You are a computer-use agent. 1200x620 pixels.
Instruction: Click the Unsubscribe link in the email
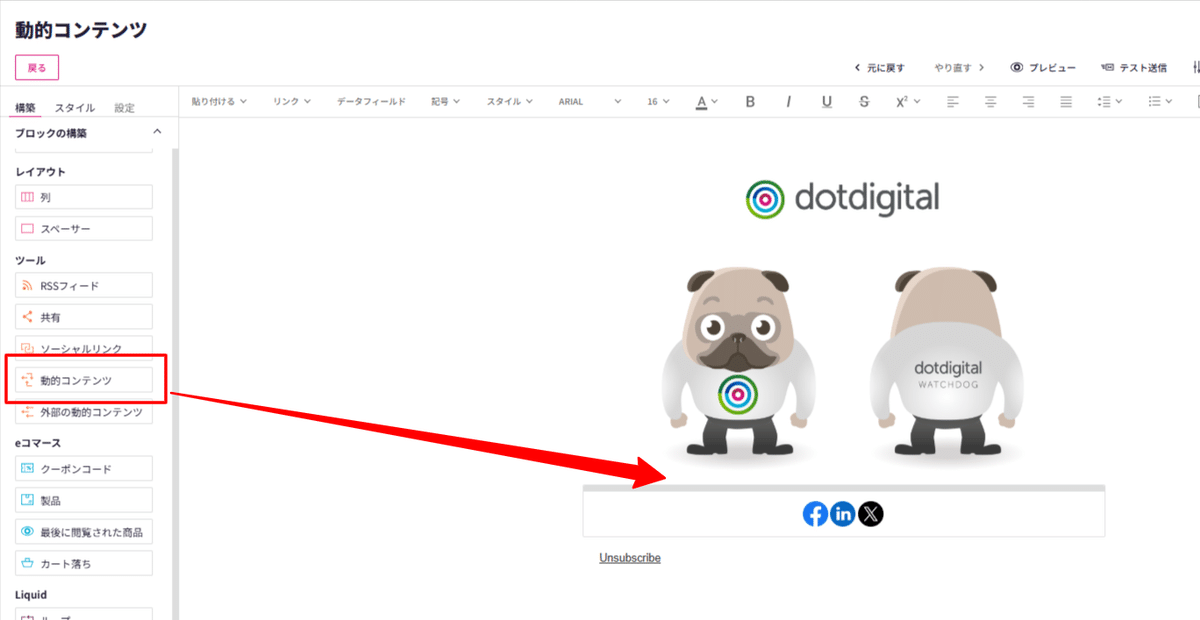click(629, 557)
